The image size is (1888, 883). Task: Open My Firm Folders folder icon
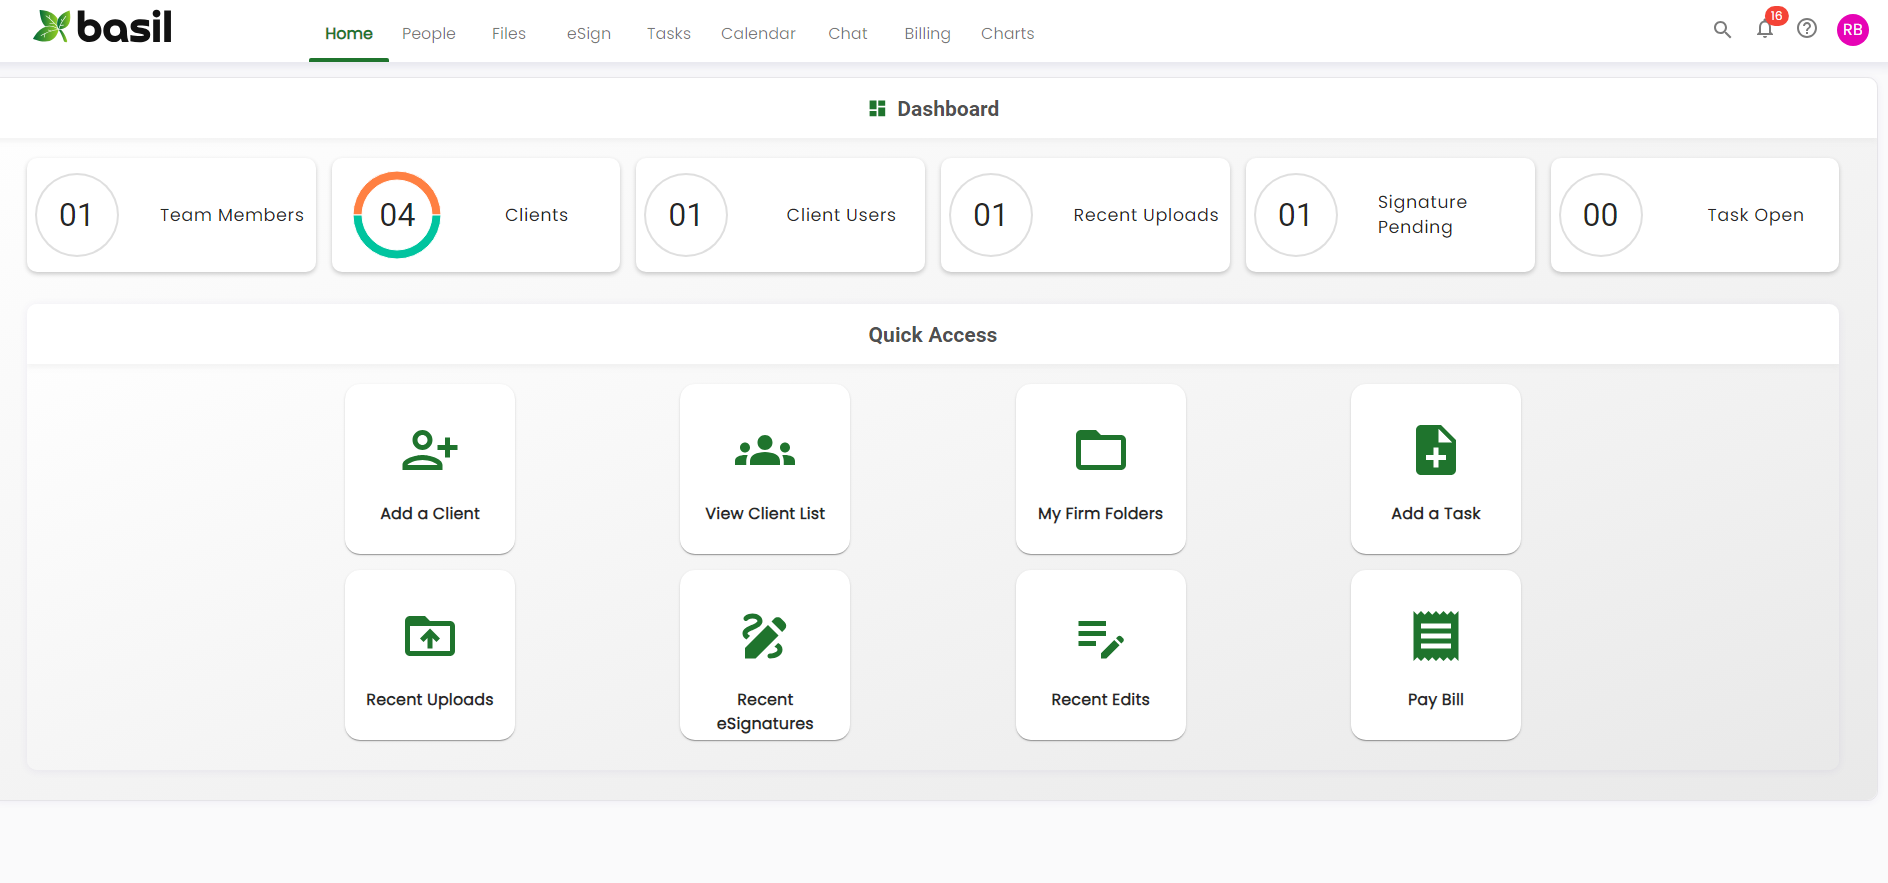(x=1100, y=450)
